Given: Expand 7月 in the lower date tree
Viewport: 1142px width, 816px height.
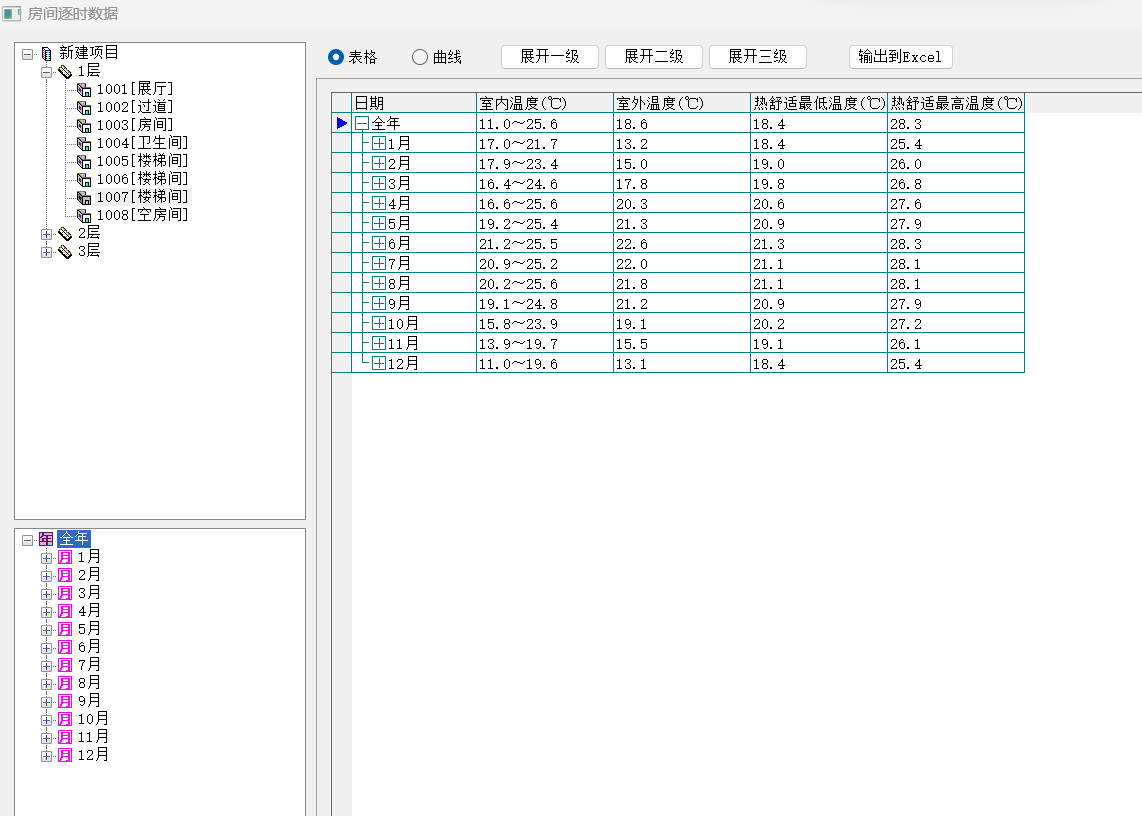Looking at the screenshot, I should click(x=46, y=665).
